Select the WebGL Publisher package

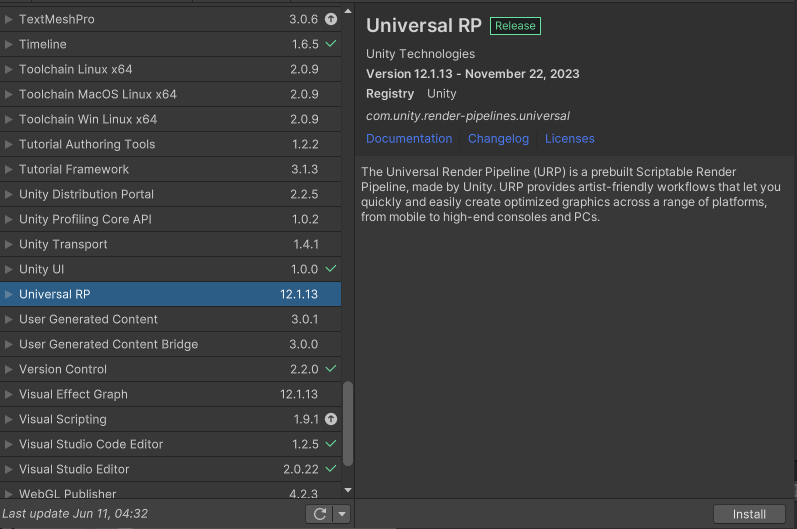pyautogui.click(x=170, y=490)
